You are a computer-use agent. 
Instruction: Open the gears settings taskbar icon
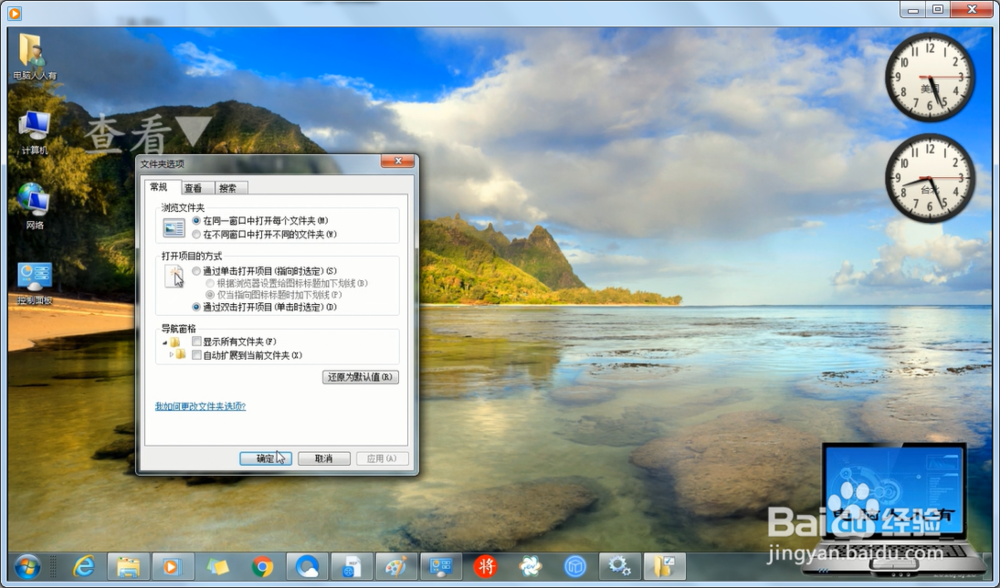[619, 566]
